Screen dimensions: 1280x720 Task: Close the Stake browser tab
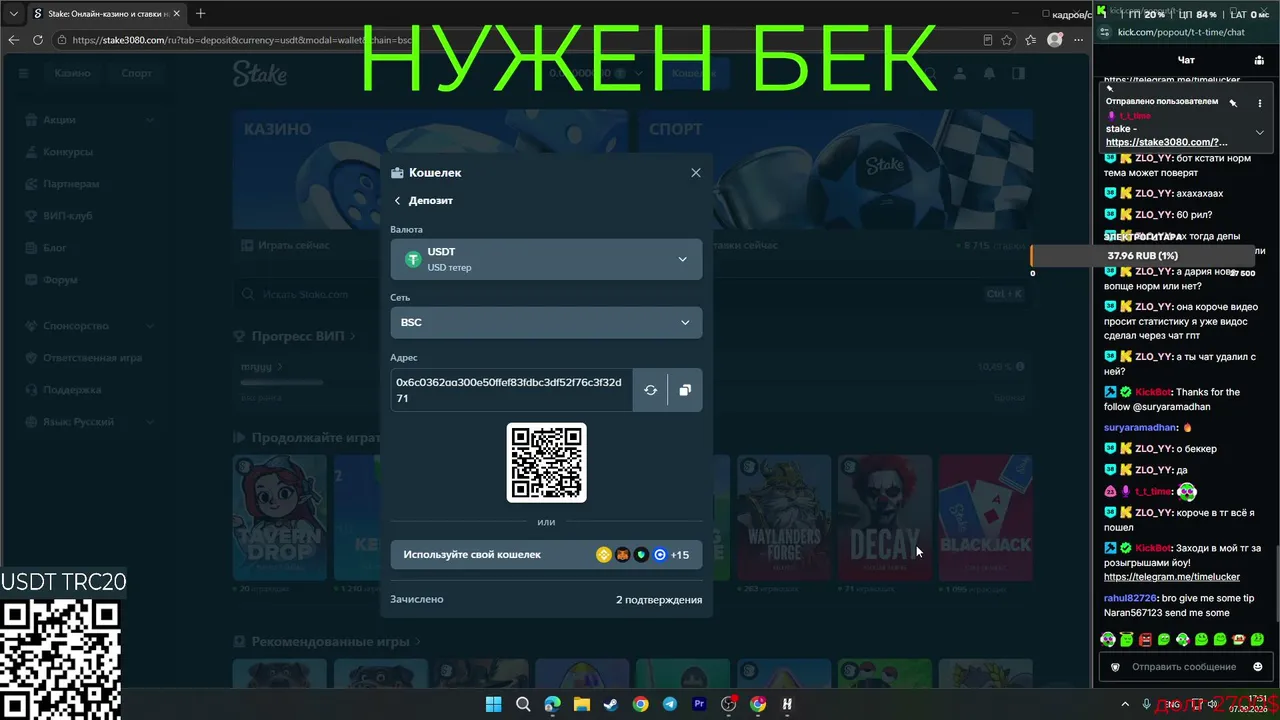click(x=177, y=14)
